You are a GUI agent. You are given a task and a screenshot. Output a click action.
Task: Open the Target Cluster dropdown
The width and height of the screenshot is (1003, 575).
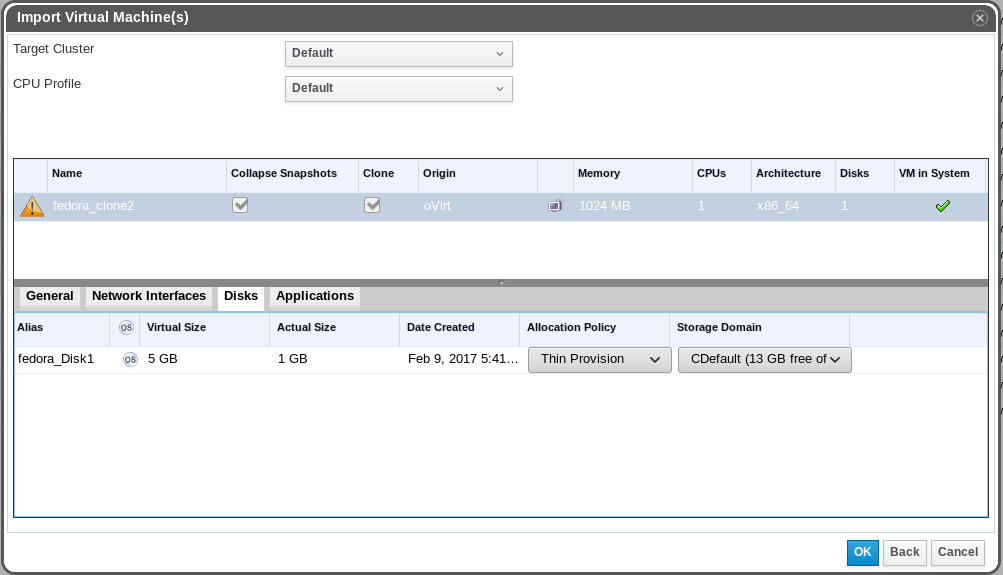click(x=398, y=53)
